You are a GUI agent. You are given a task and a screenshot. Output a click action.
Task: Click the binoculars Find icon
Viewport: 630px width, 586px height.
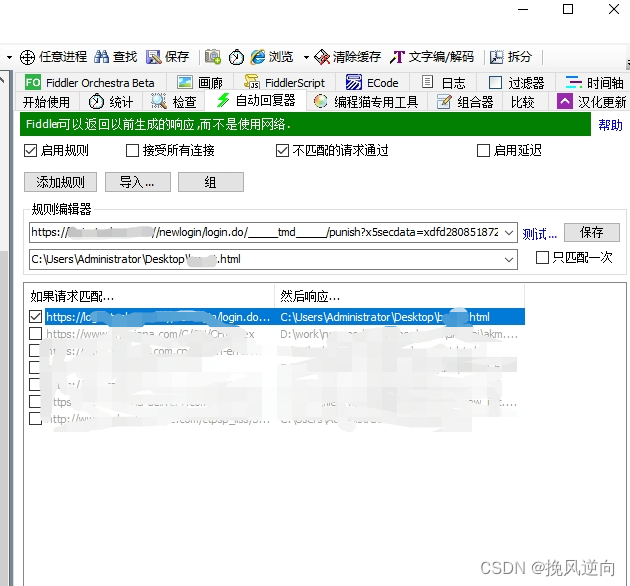tap(101, 57)
